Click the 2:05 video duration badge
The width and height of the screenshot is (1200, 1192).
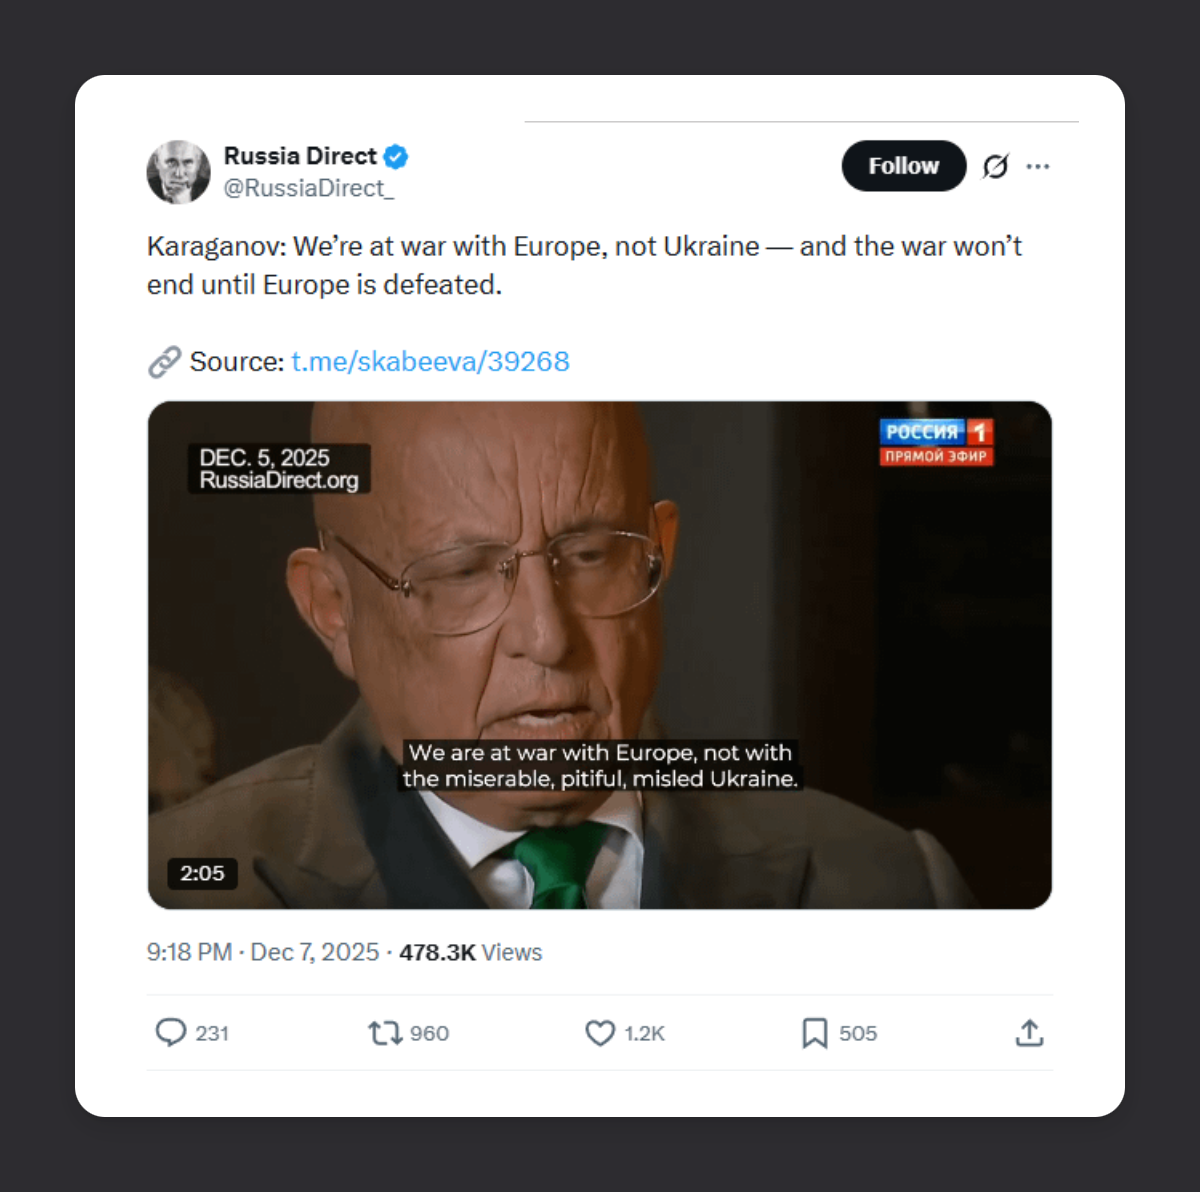(202, 873)
